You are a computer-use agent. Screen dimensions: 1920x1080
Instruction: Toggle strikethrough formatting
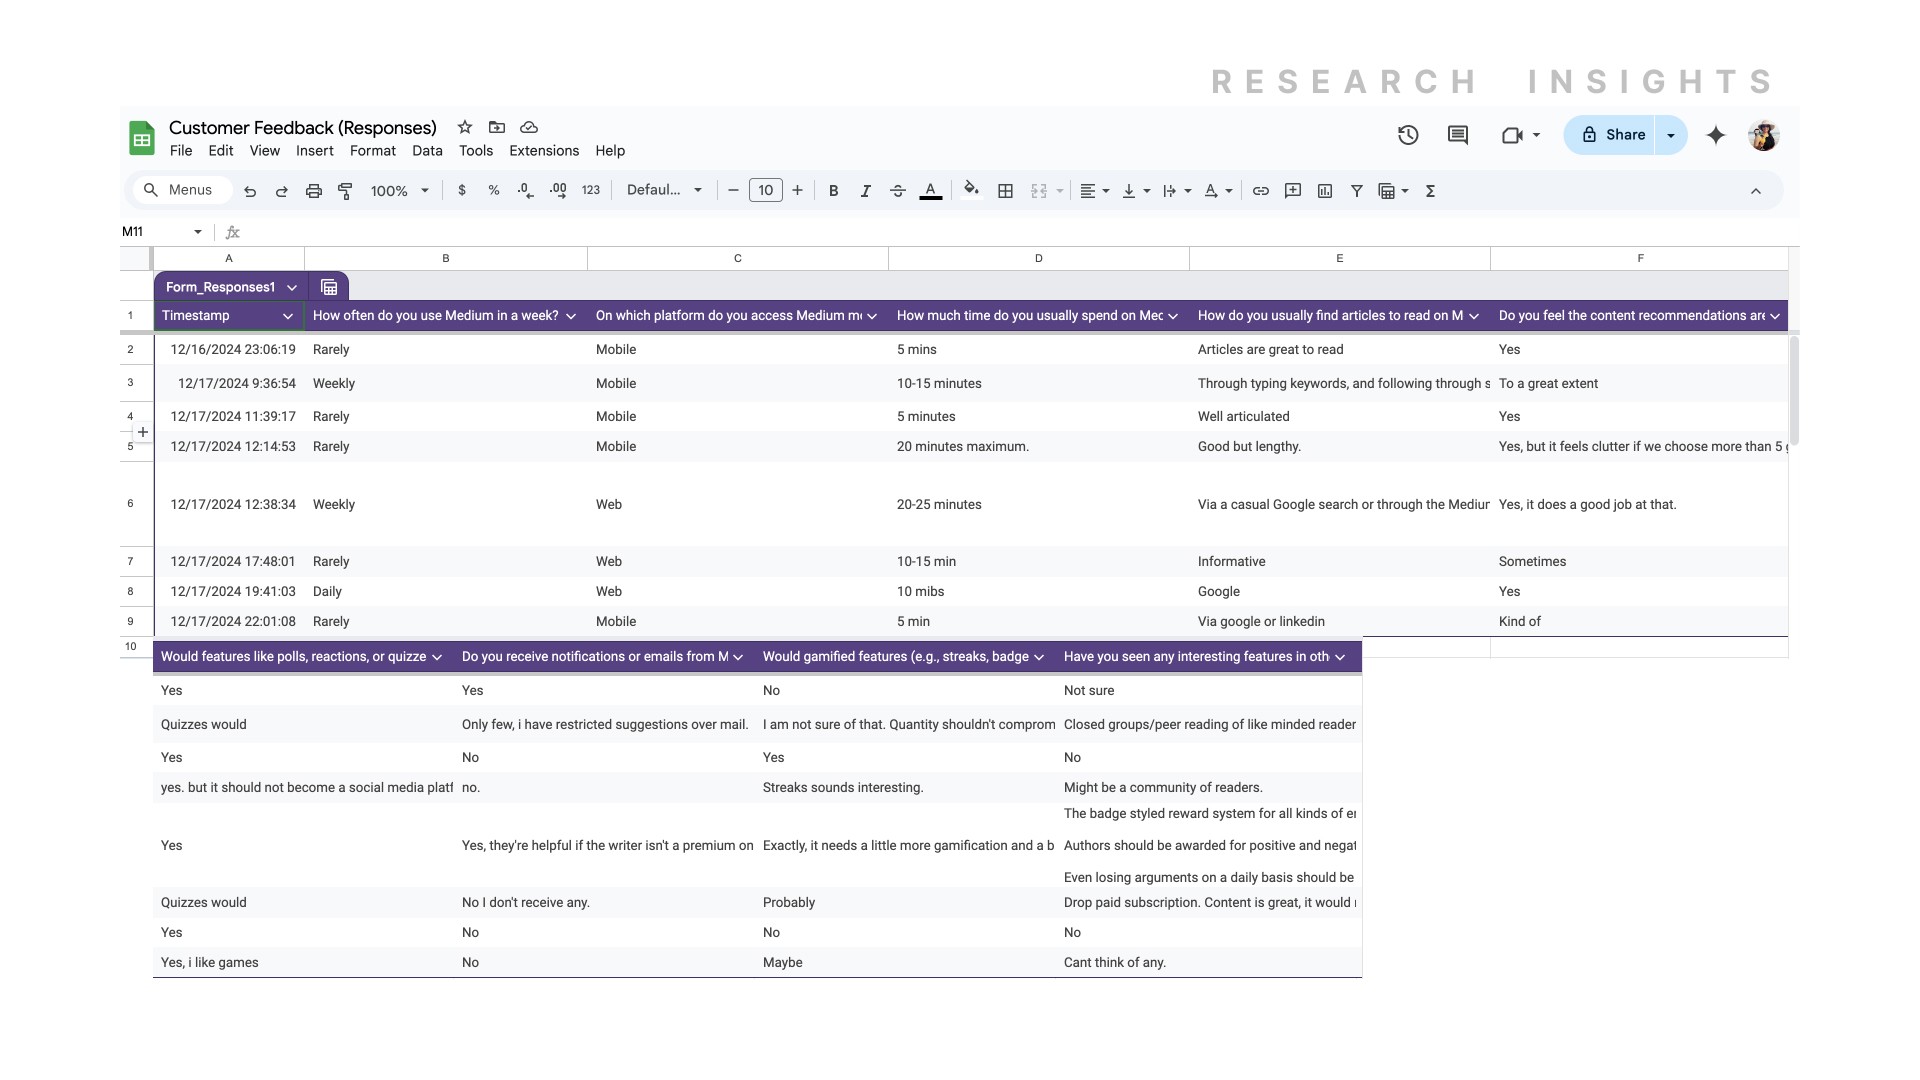897,191
